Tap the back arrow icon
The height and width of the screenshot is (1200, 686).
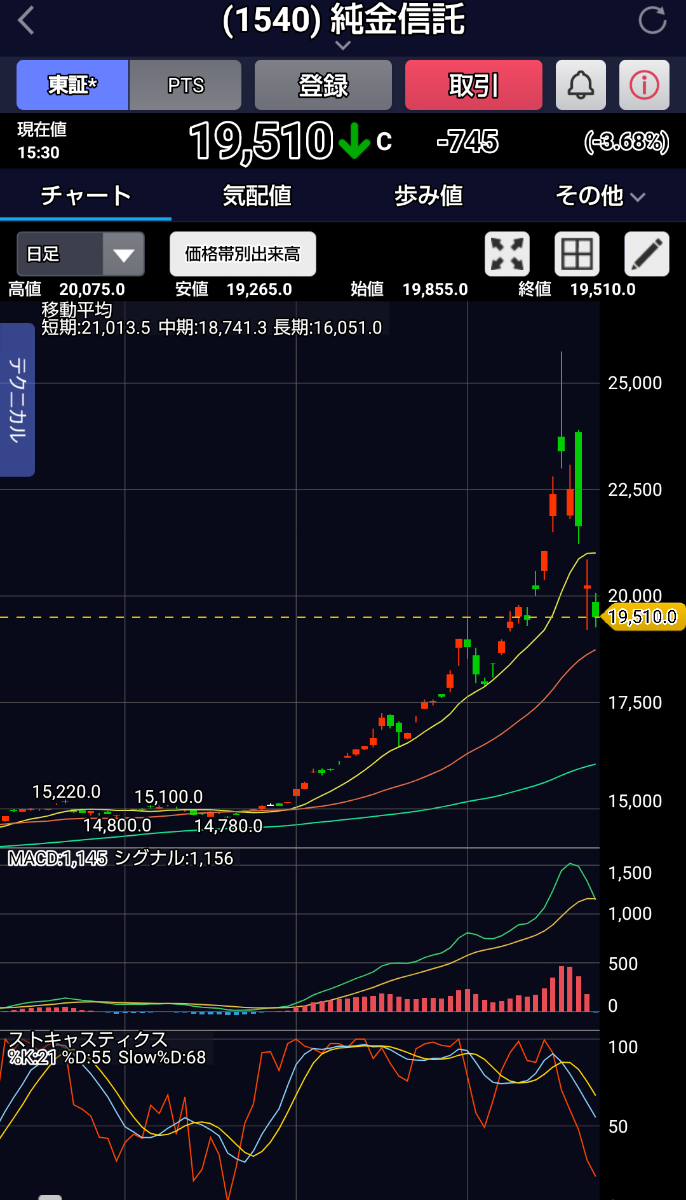pos(27,21)
